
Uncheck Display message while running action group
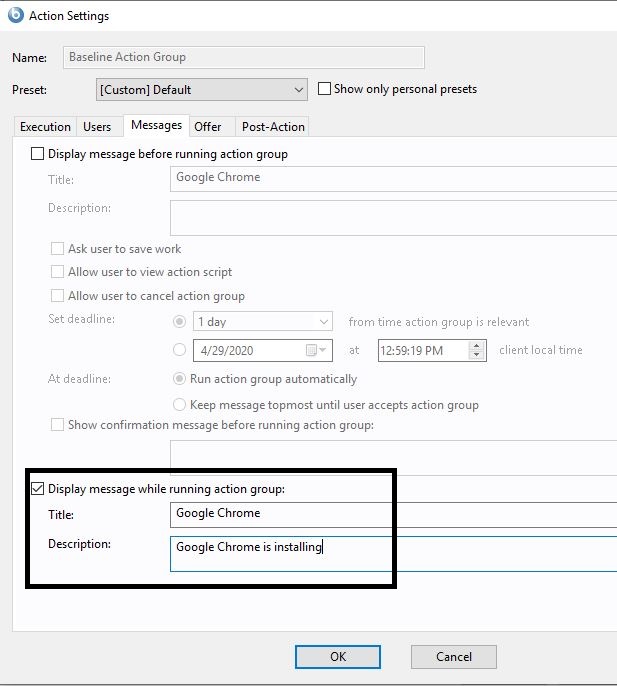coord(38,488)
